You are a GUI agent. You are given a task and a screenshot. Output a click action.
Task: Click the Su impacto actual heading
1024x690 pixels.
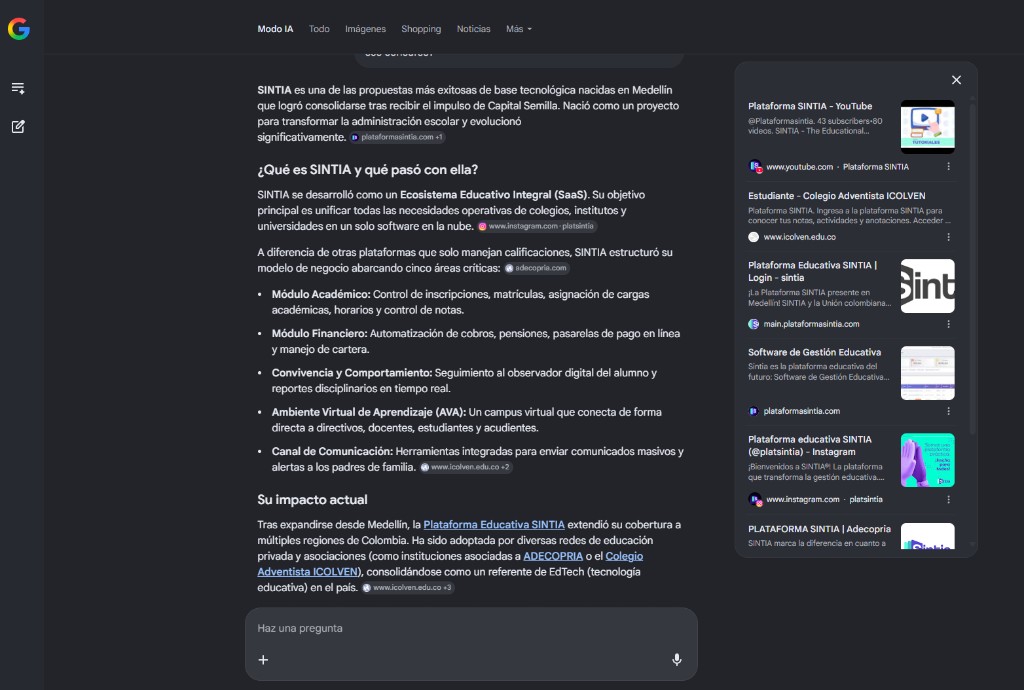pyautogui.click(x=312, y=499)
